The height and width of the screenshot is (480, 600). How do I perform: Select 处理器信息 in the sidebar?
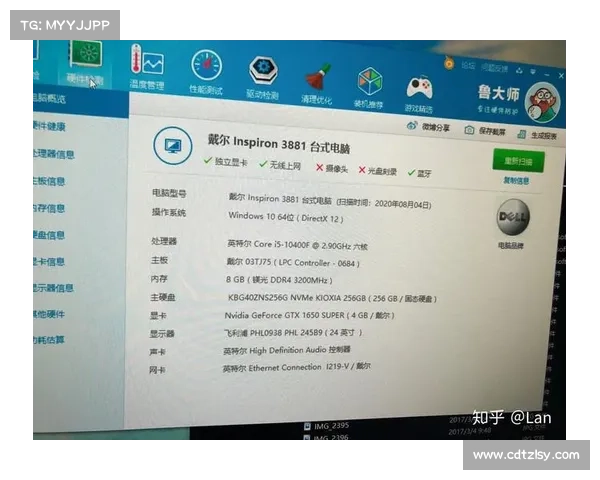click(x=54, y=154)
